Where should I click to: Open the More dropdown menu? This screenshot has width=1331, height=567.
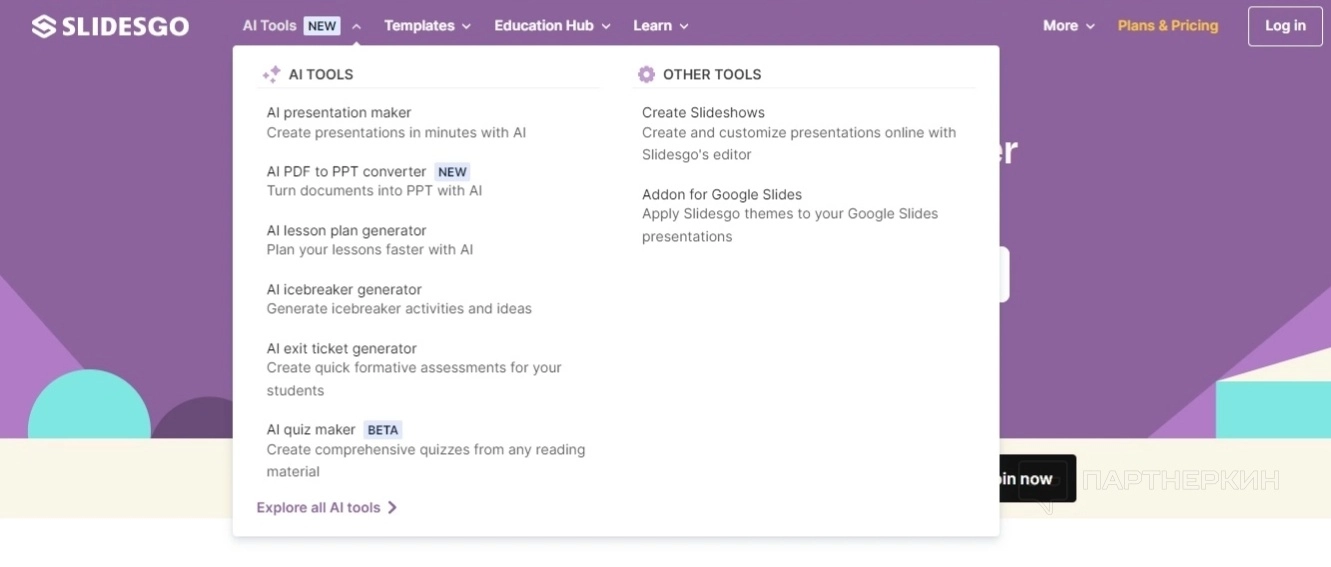pyautogui.click(x=1068, y=26)
